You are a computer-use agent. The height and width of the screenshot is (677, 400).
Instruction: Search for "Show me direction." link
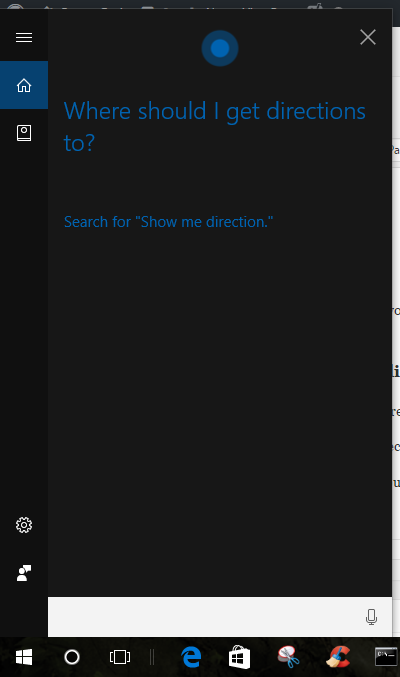168,222
